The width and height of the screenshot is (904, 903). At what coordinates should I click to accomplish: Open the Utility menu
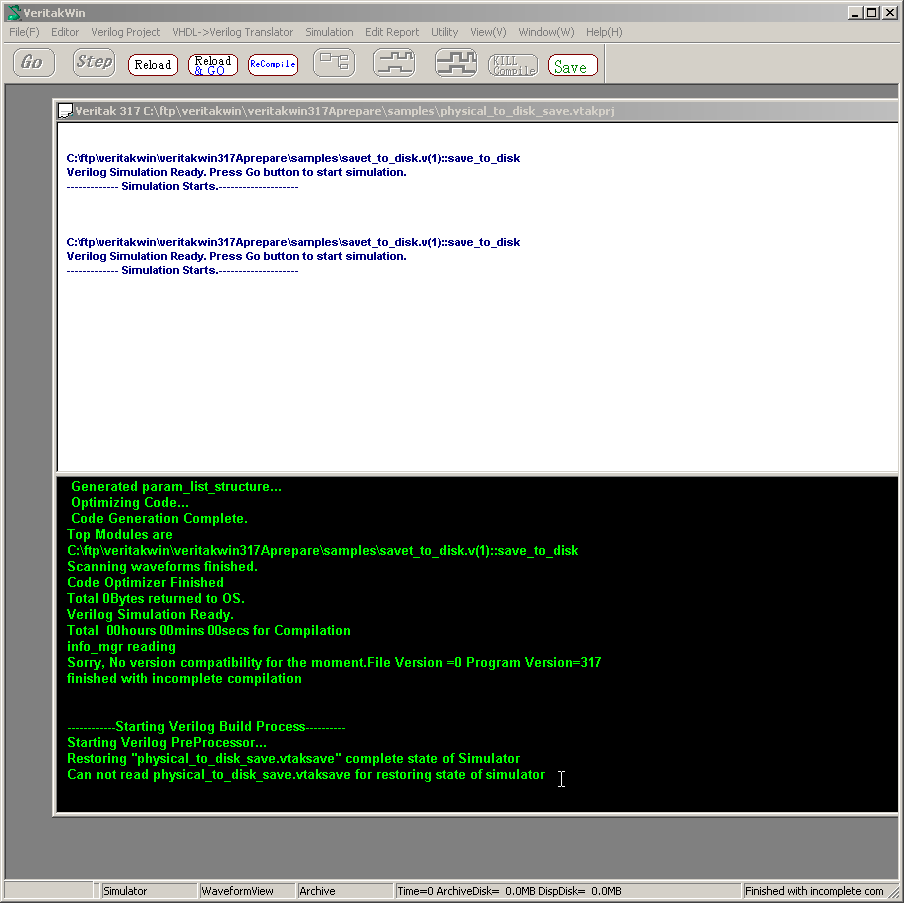click(445, 32)
